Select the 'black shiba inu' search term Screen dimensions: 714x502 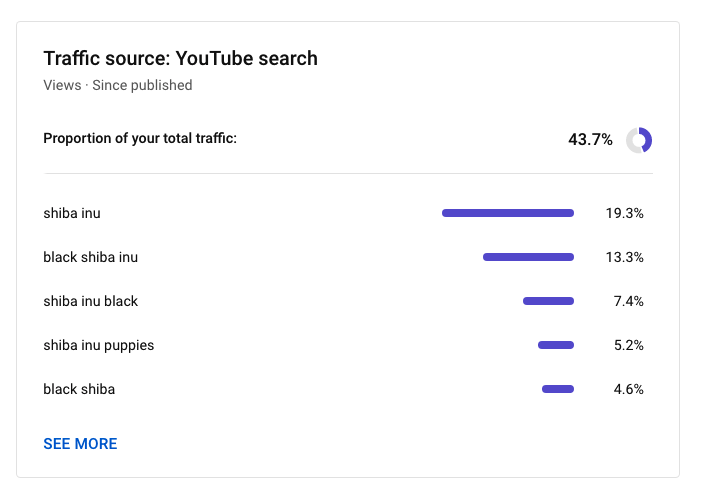click(x=91, y=257)
